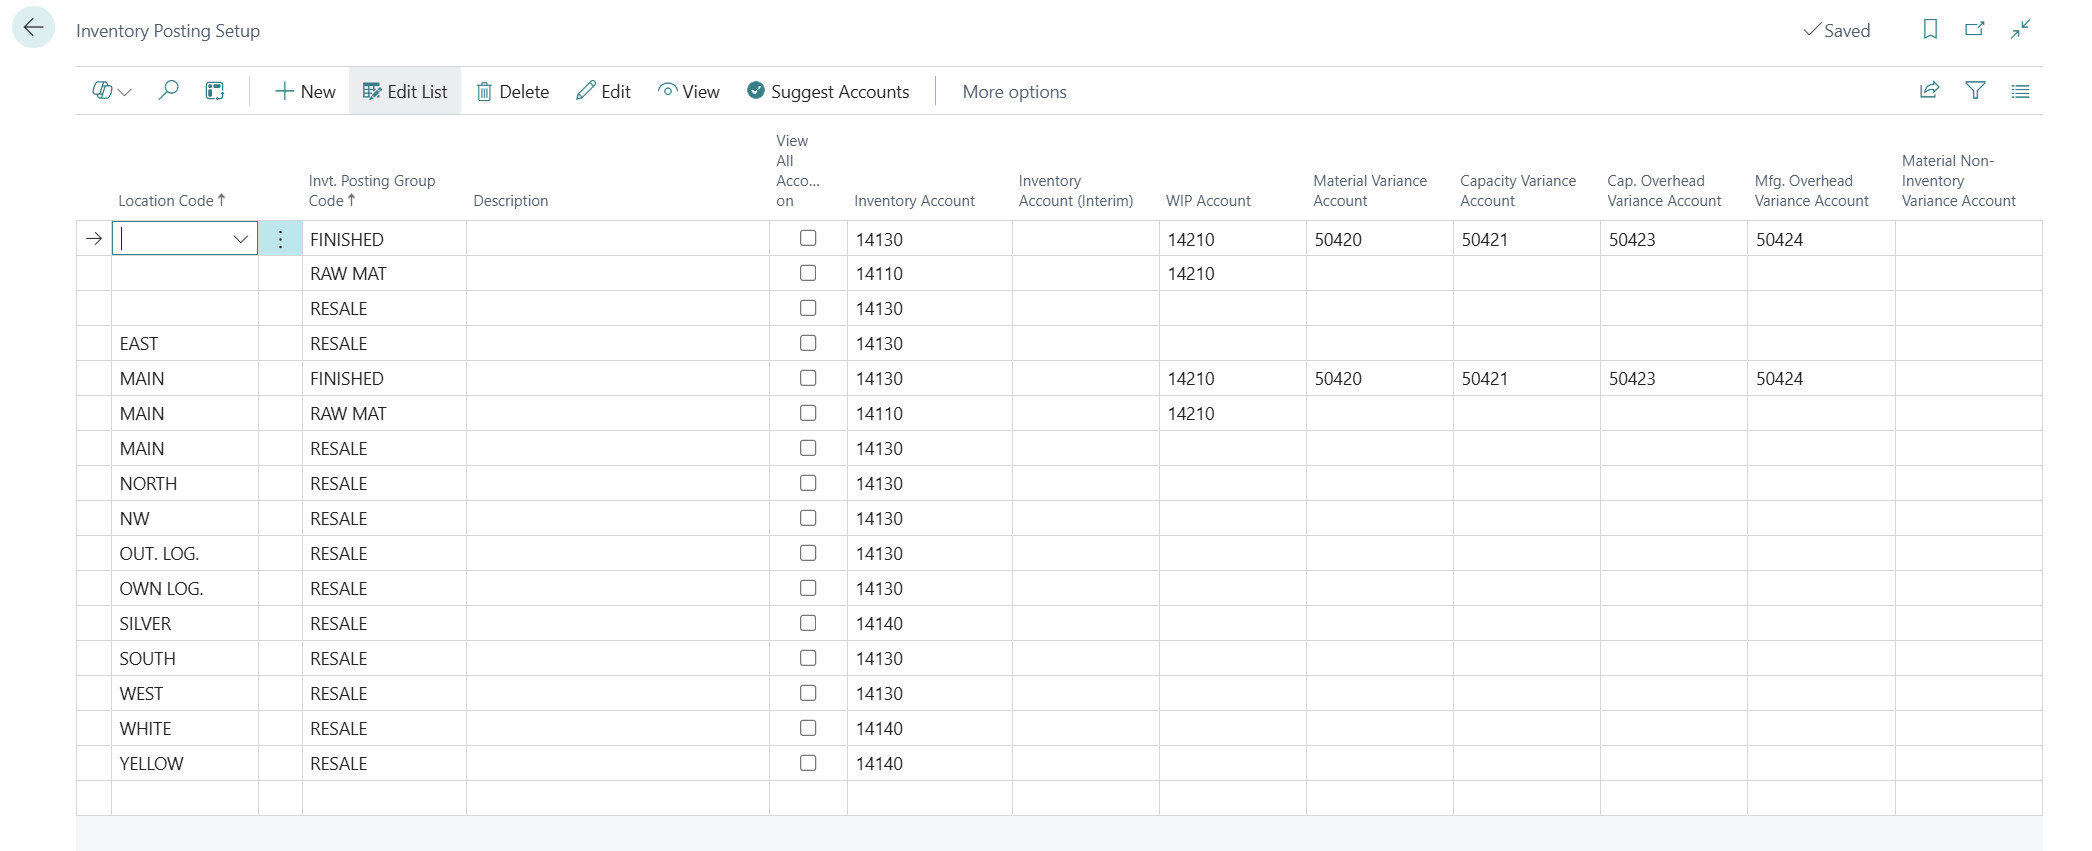Open More options menu
The width and height of the screenshot is (2092, 851).
1014,91
